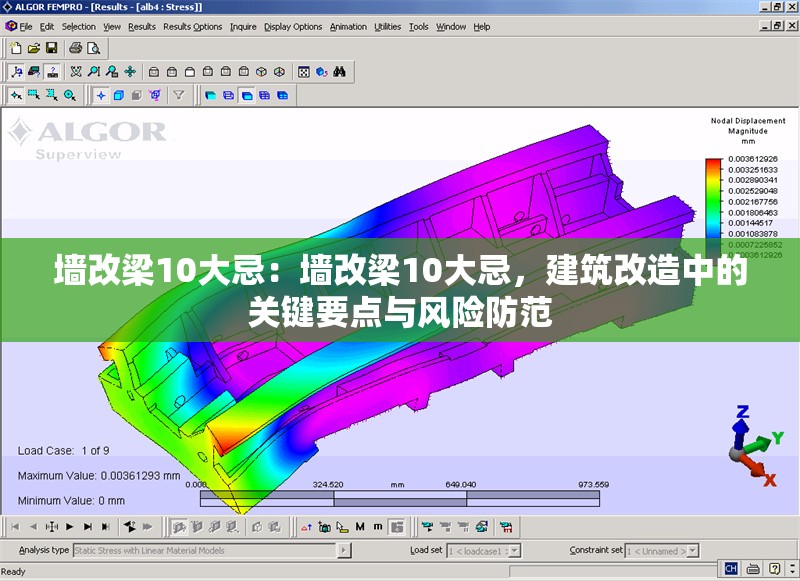Open Print Preview from the toolbar
Image resolution: width=800 pixels, height=581 pixels.
[x=93, y=48]
